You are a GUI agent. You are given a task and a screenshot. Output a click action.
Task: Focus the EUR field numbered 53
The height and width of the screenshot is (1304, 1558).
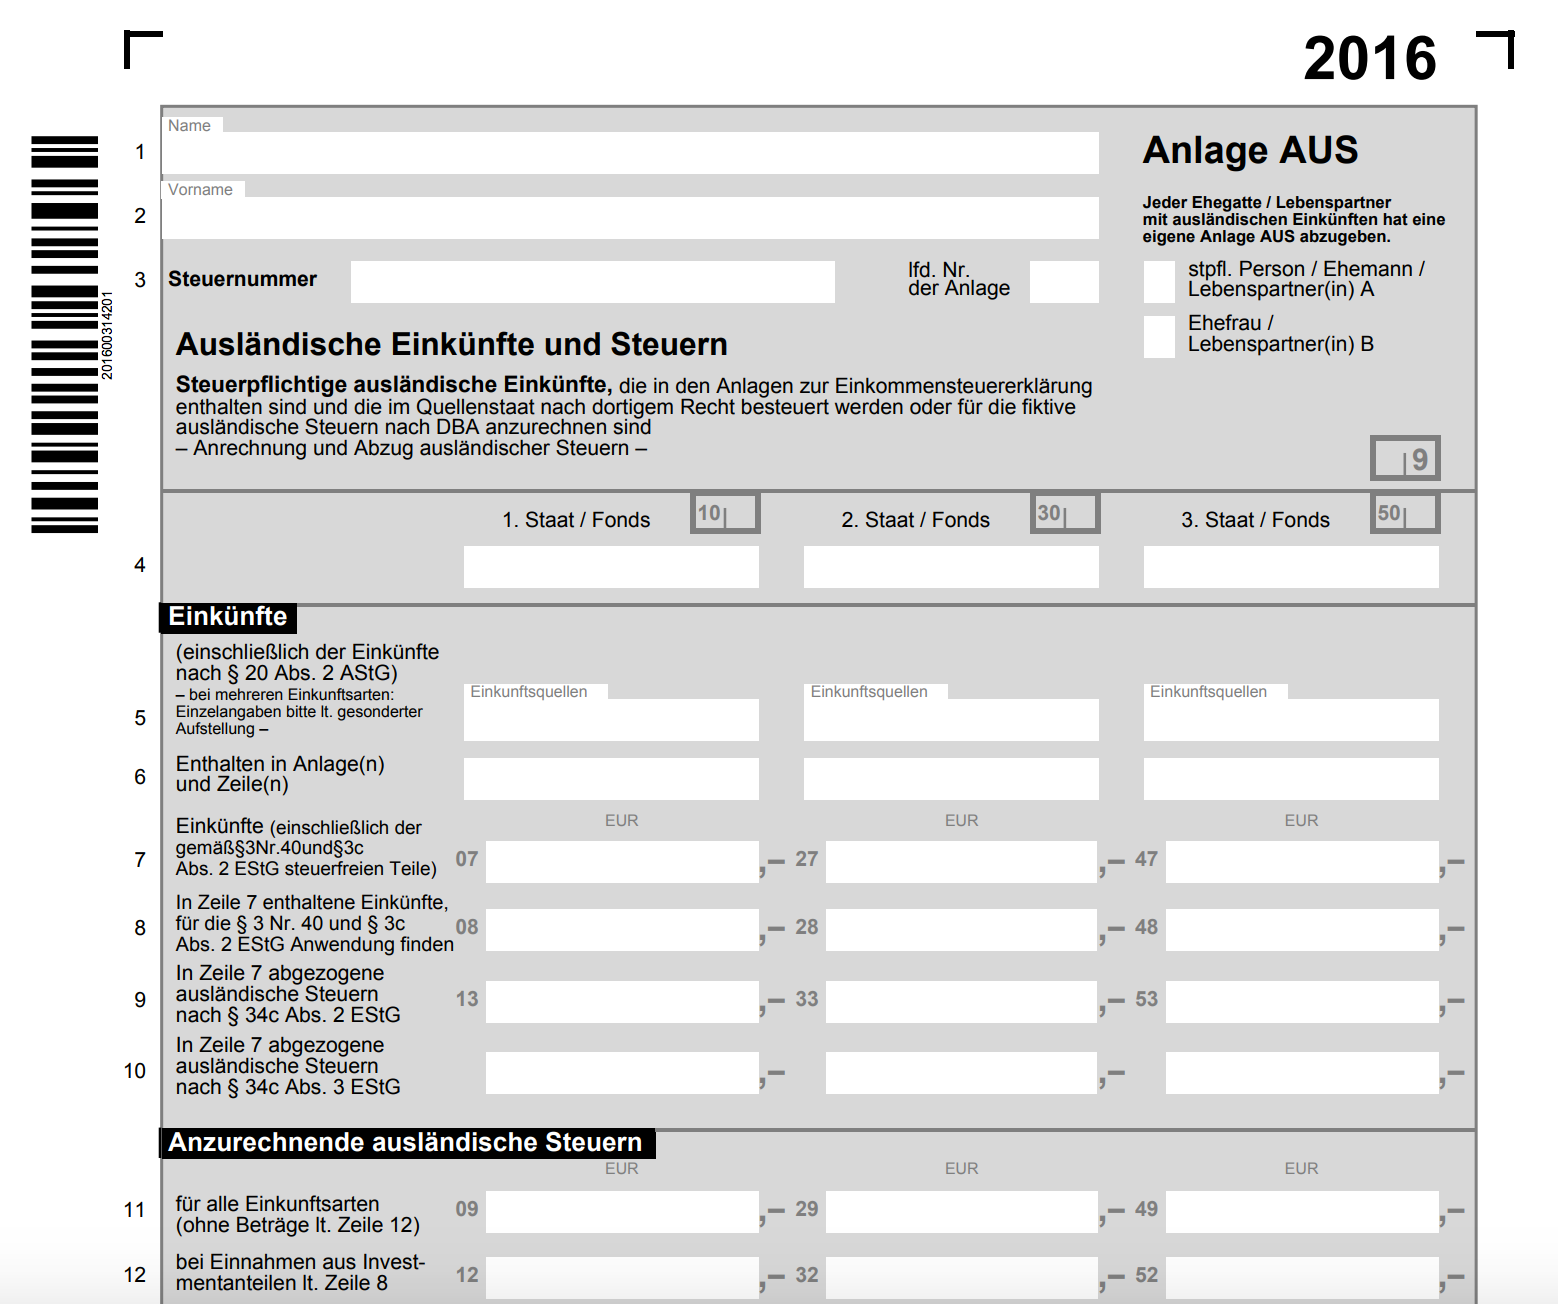pyautogui.click(x=1301, y=1001)
